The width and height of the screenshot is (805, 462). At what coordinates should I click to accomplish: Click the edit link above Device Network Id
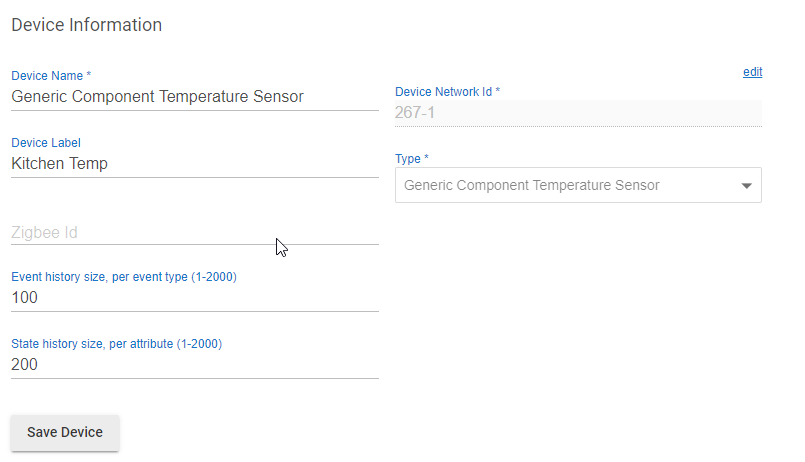tap(752, 72)
